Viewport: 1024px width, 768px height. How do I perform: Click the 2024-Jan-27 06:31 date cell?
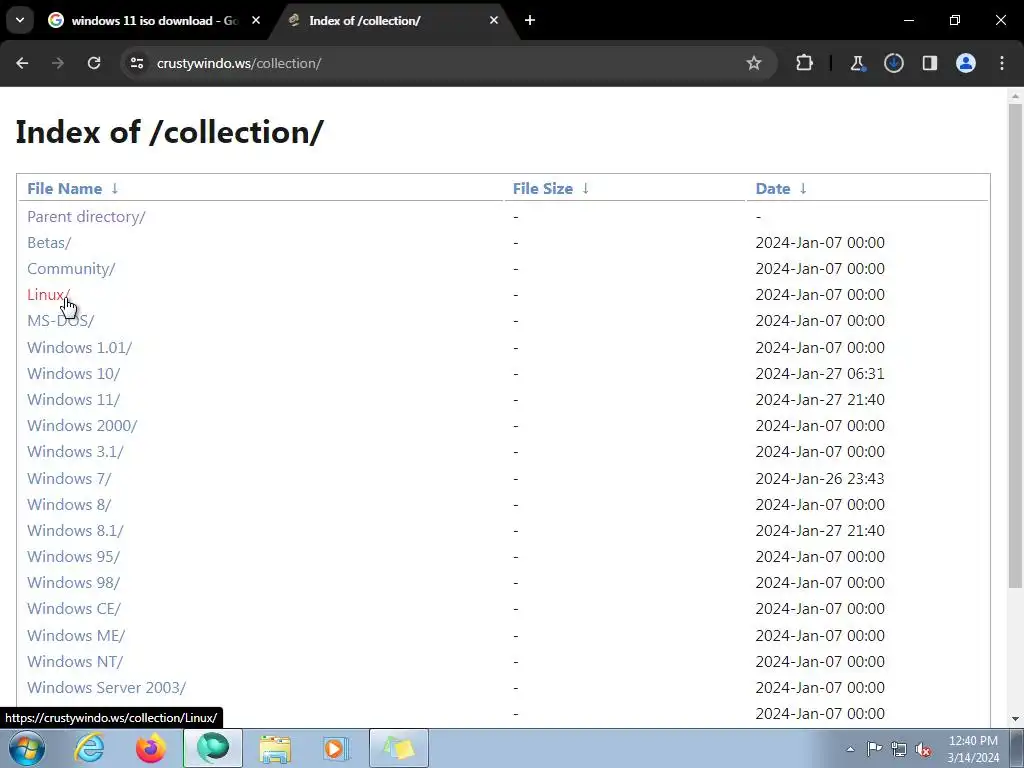pyautogui.click(x=820, y=374)
